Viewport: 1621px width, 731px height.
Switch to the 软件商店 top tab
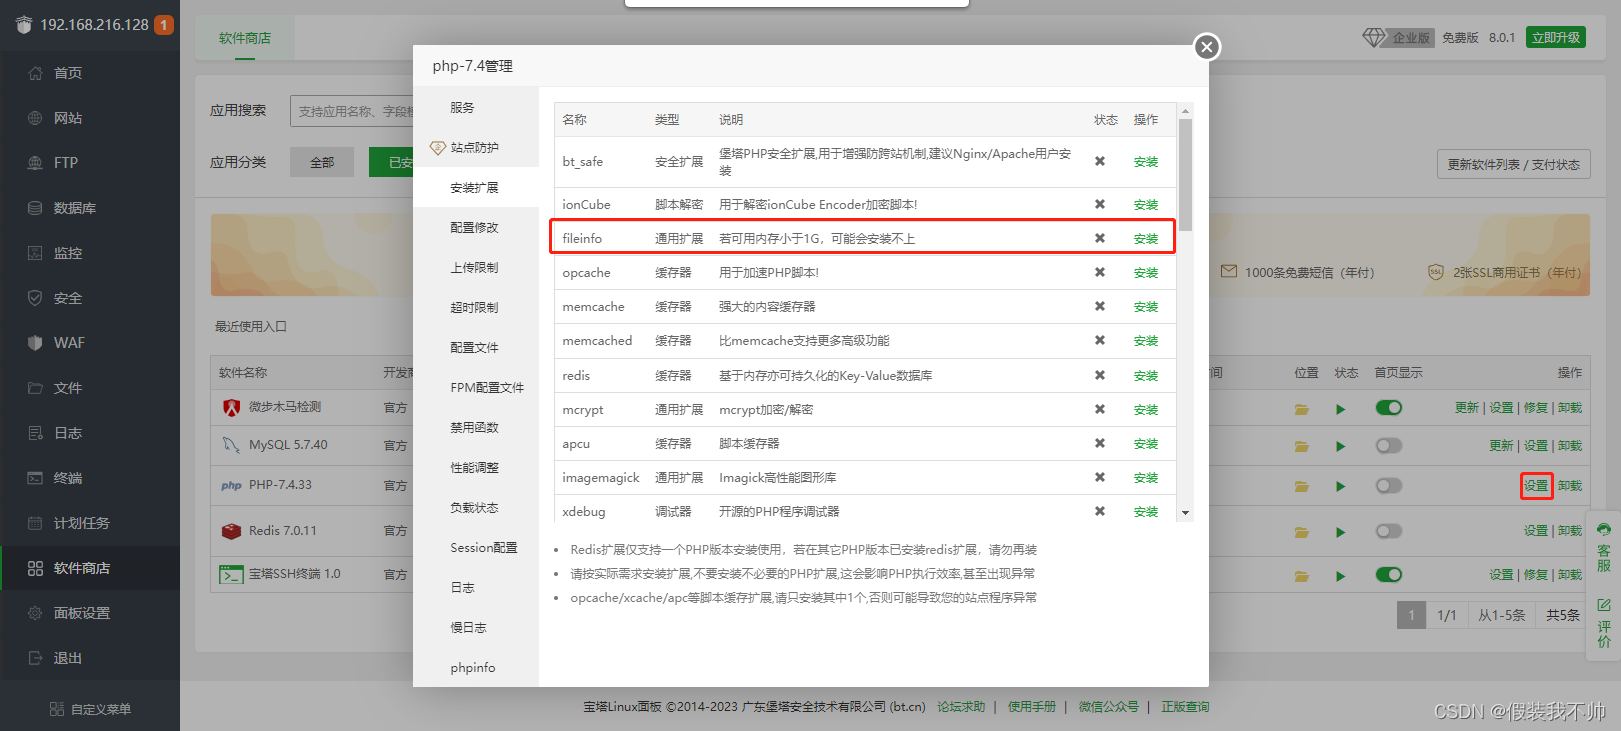click(x=245, y=38)
